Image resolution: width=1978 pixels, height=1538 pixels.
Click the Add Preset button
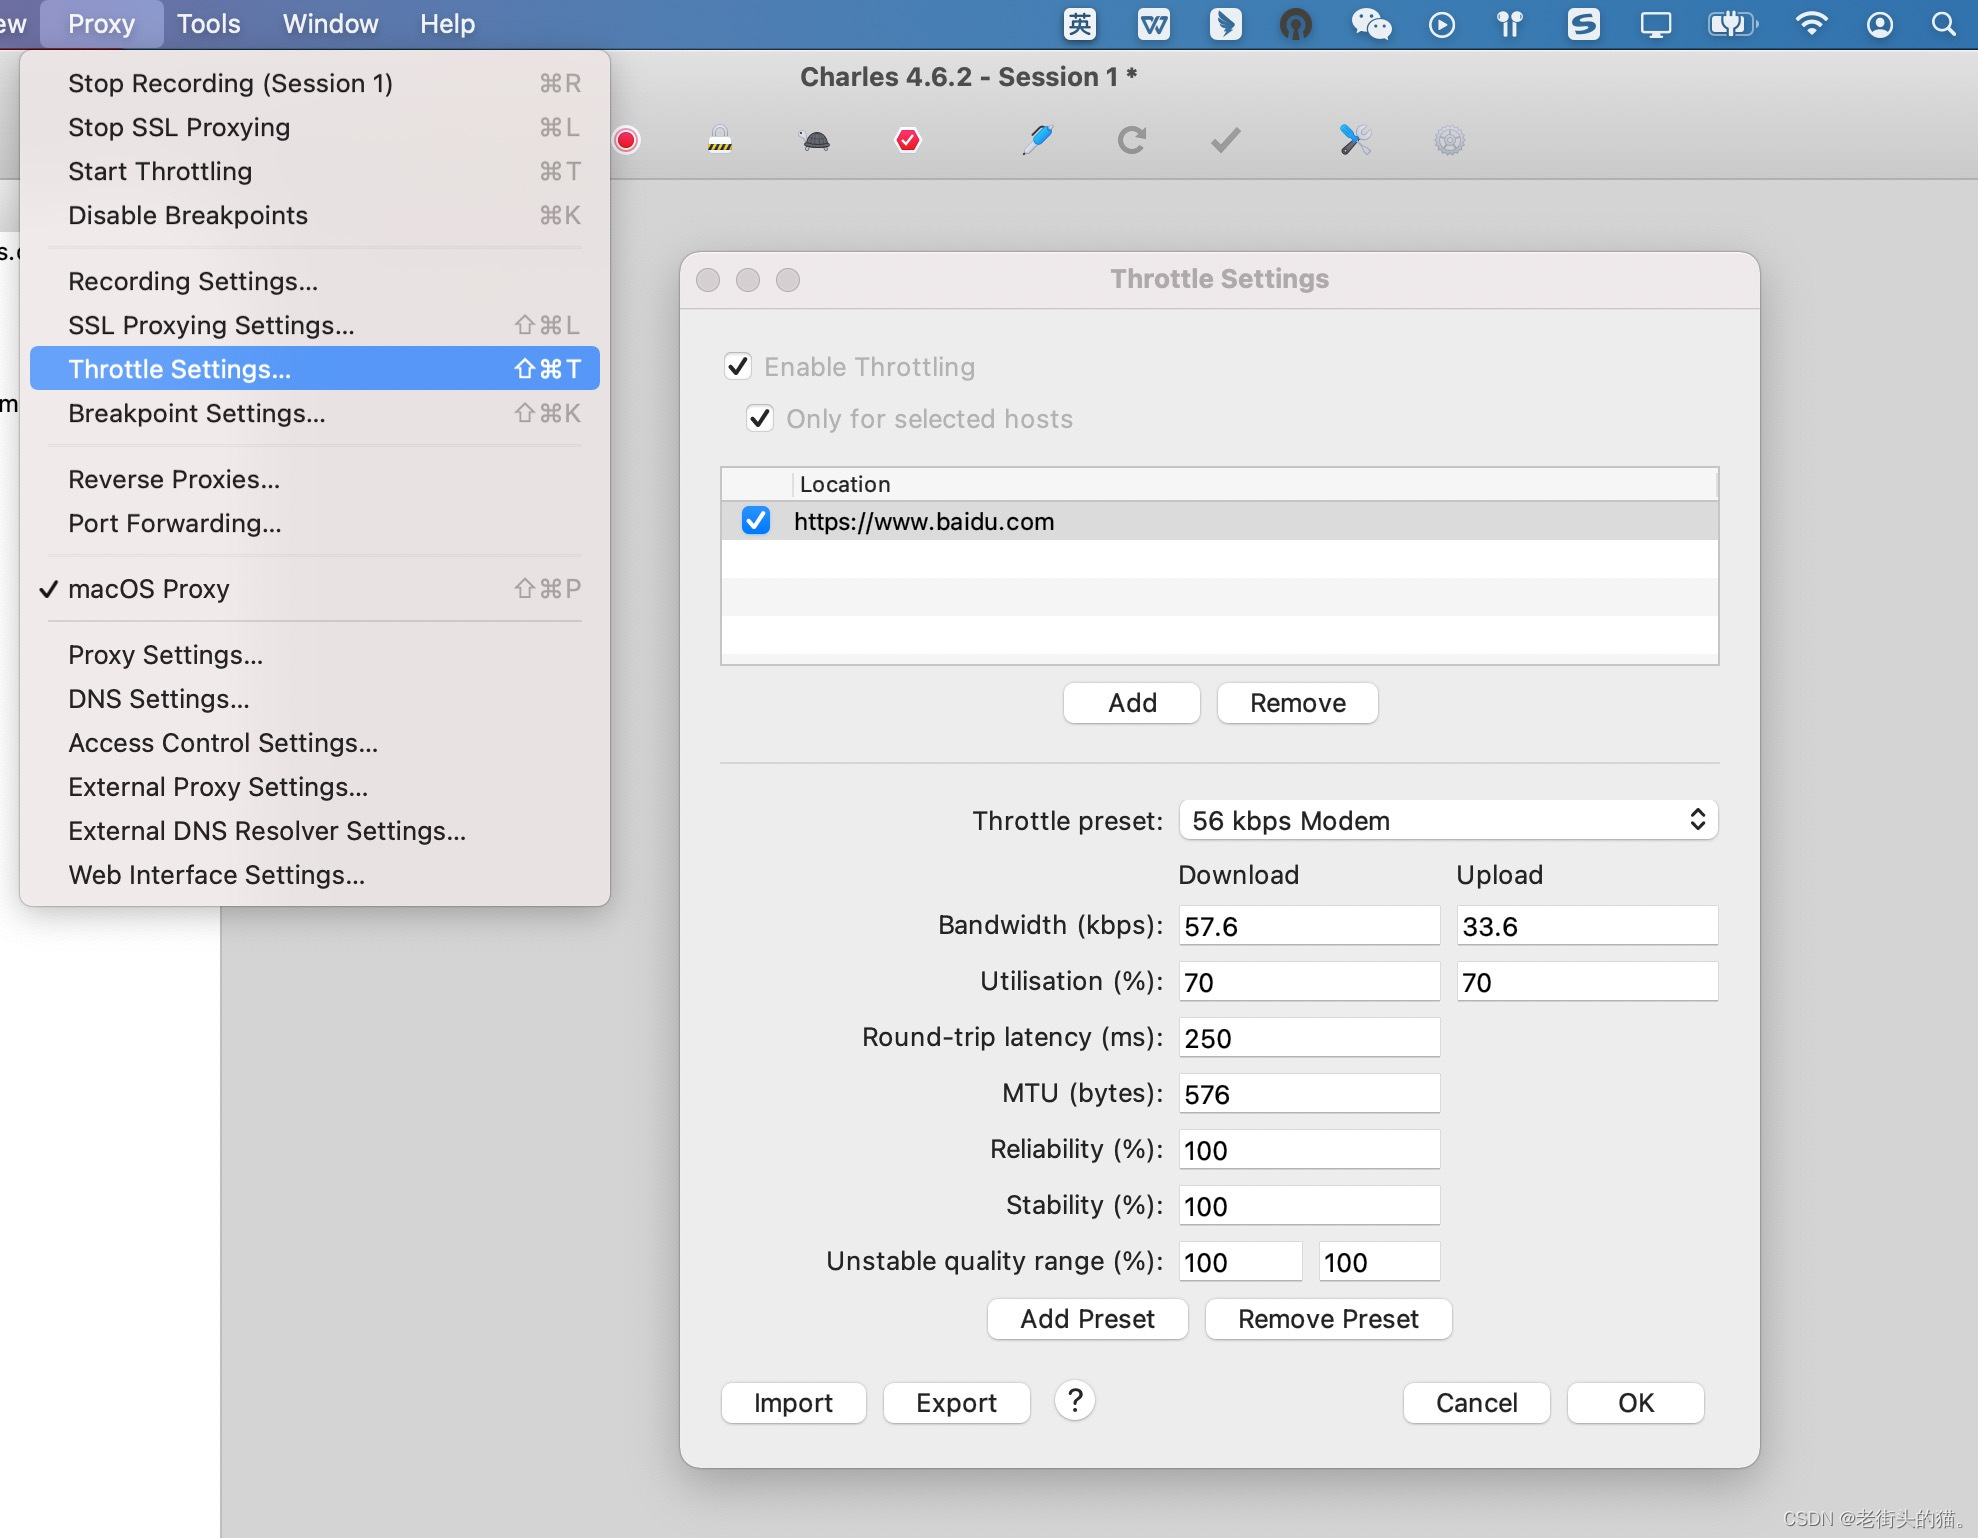pyautogui.click(x=1087, y=1319)
